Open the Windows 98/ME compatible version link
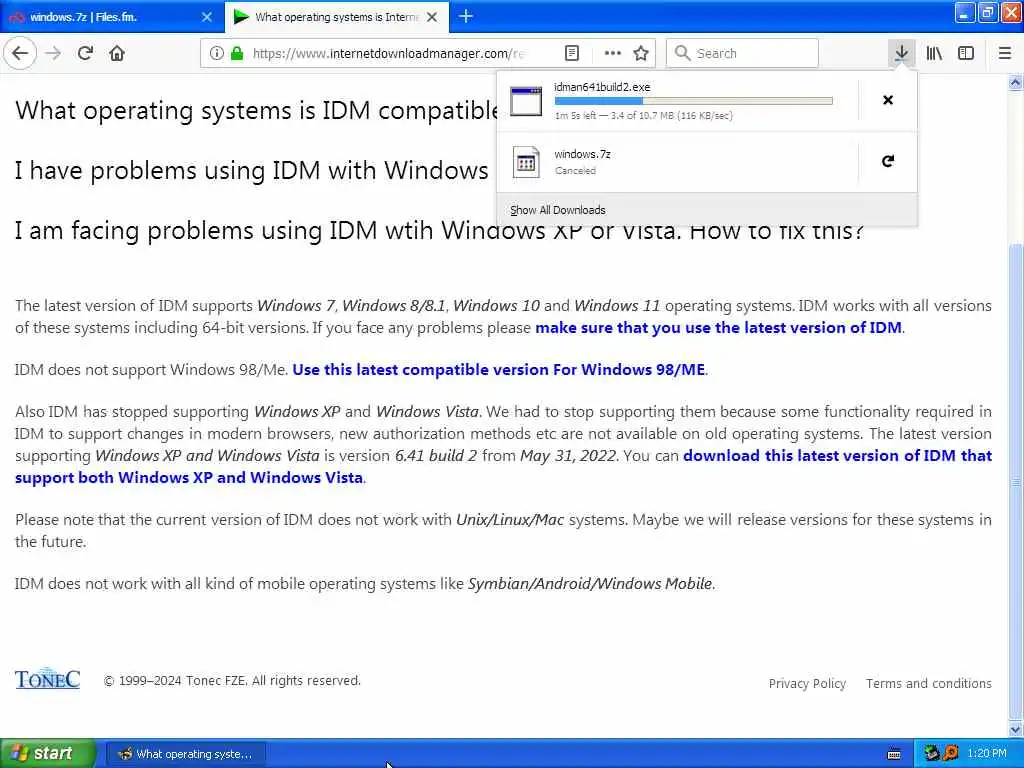 pos(499,370)
